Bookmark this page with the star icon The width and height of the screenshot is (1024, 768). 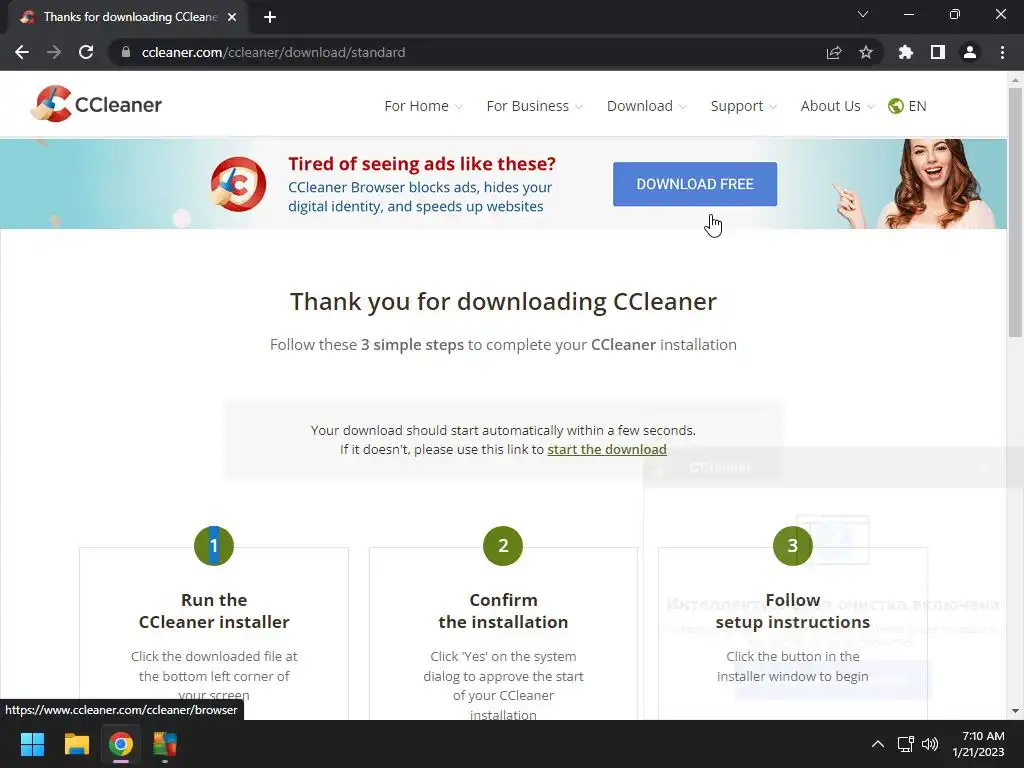(x=866, y=52)
